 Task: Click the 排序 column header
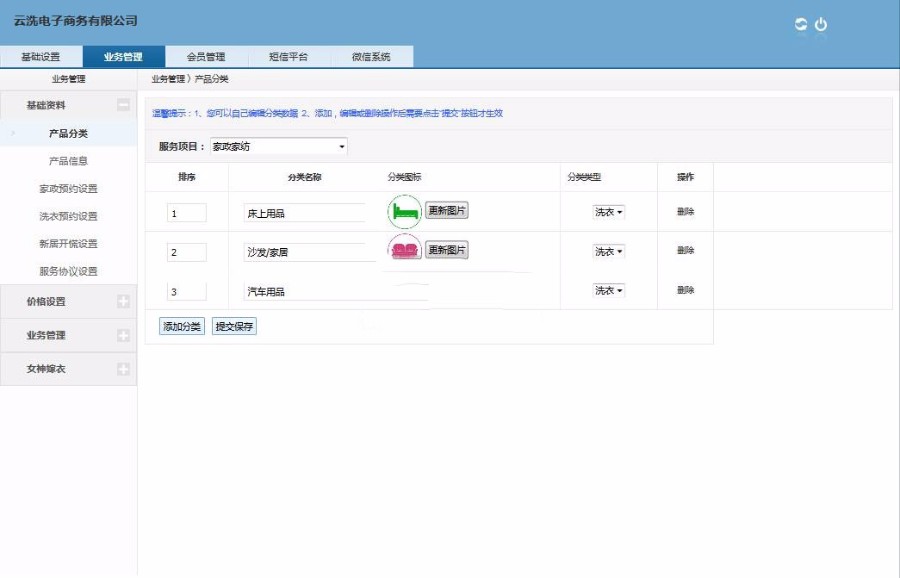pyautogui.click(x=187, y=177)
